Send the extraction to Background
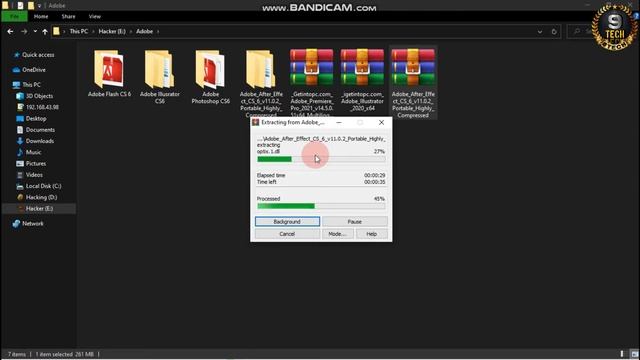 (x=287, y=222)
